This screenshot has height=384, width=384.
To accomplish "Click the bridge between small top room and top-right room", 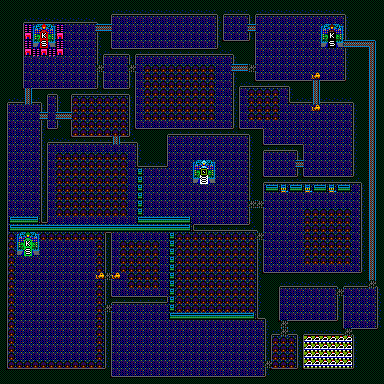I will click(x=252, y=28).
